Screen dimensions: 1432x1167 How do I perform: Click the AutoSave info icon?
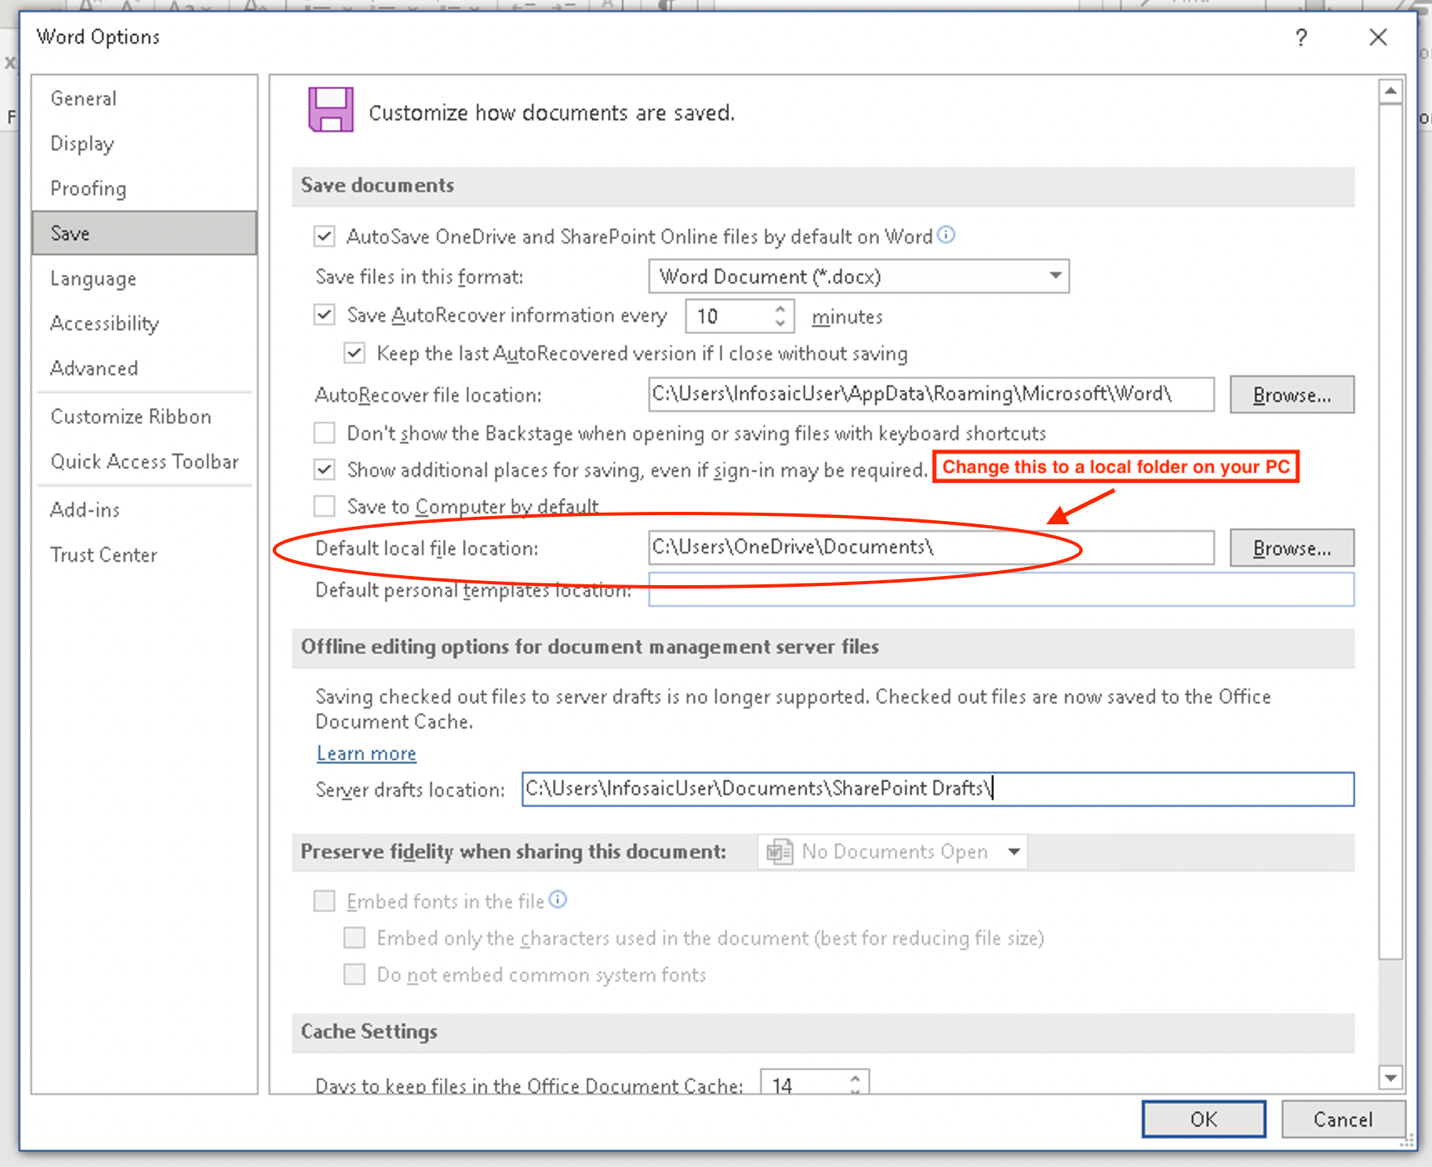point(946,235)
